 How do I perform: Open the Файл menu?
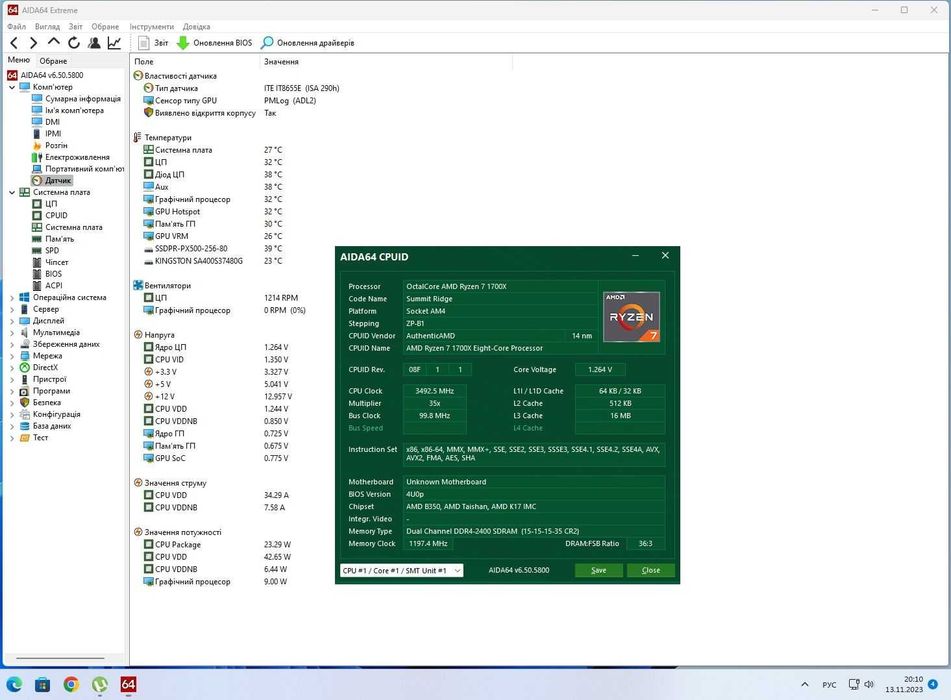click(x=16, y=27)
